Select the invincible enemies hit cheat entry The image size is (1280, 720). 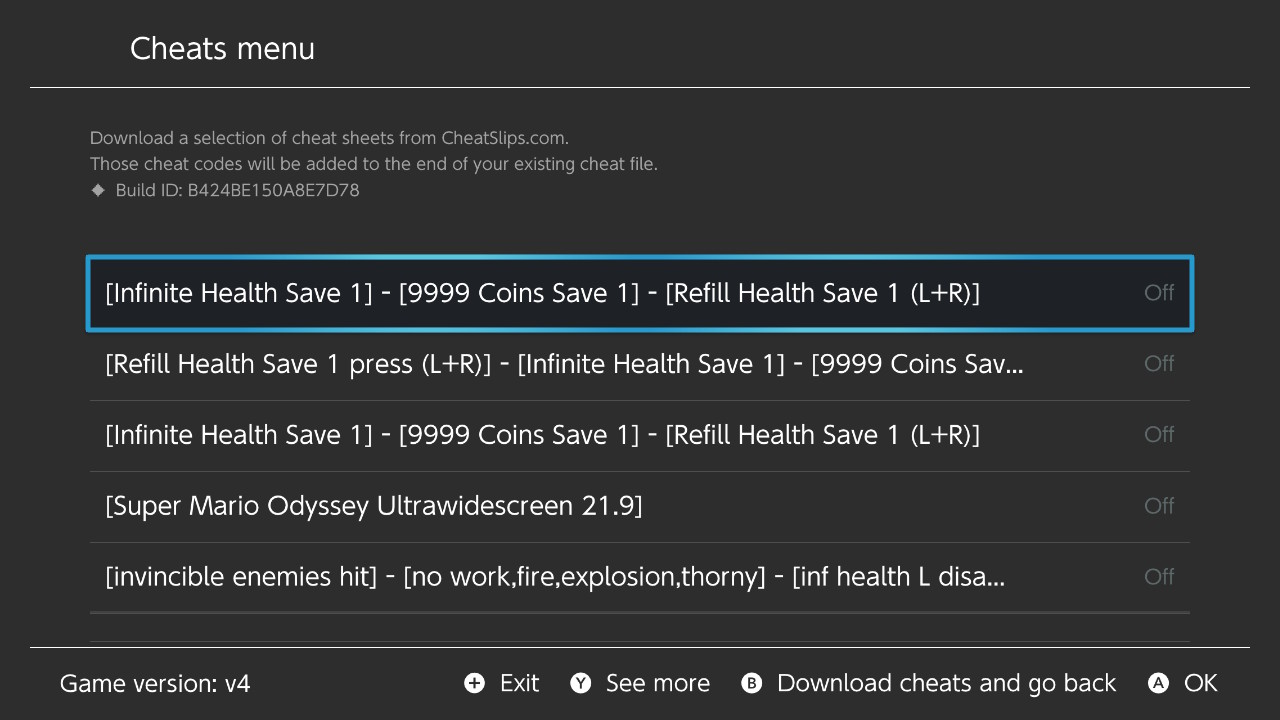pos(640,577)
